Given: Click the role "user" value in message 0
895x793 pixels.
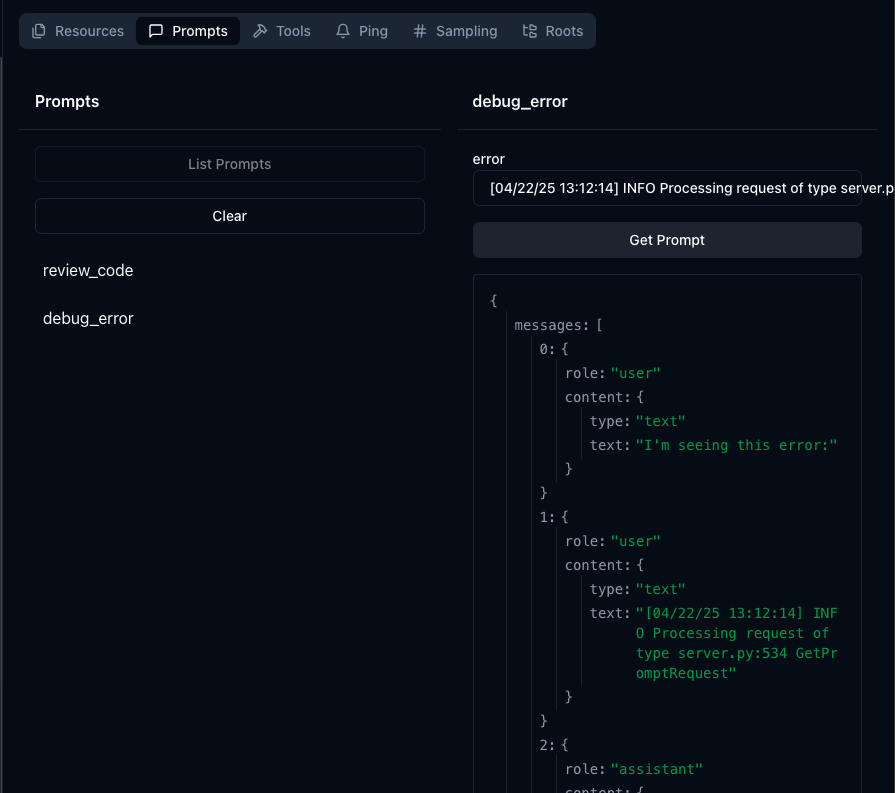Looking at the screenshot, I should coord(635,373).
